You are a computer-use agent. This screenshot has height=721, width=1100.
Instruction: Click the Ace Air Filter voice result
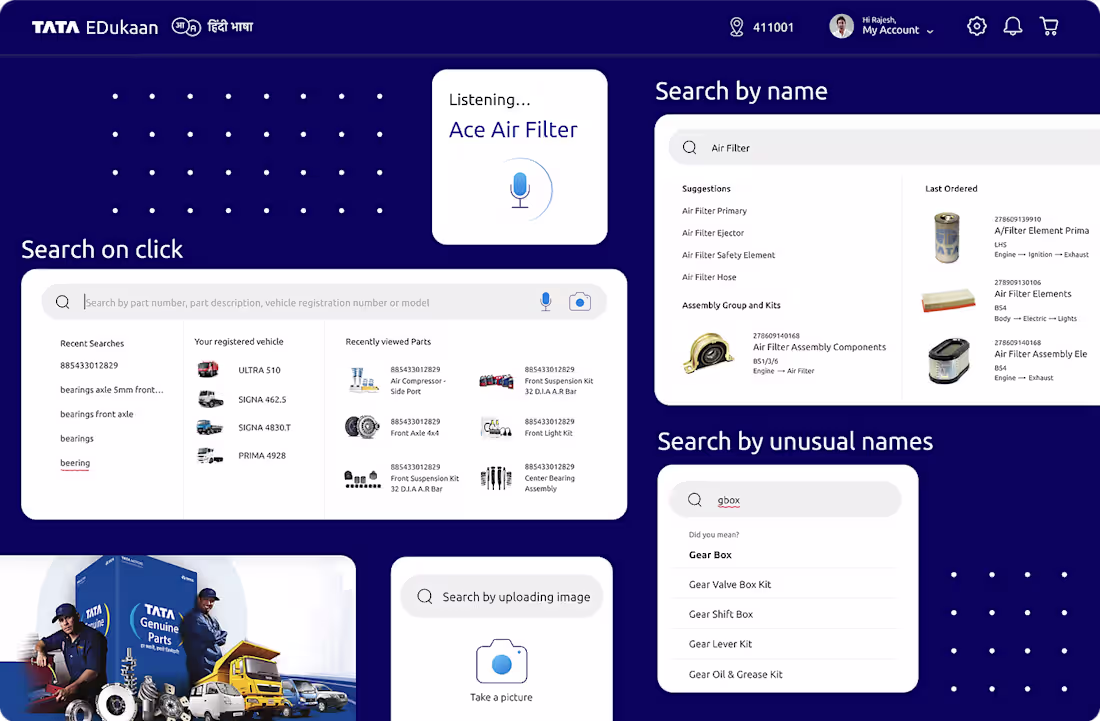pos(513,130)
